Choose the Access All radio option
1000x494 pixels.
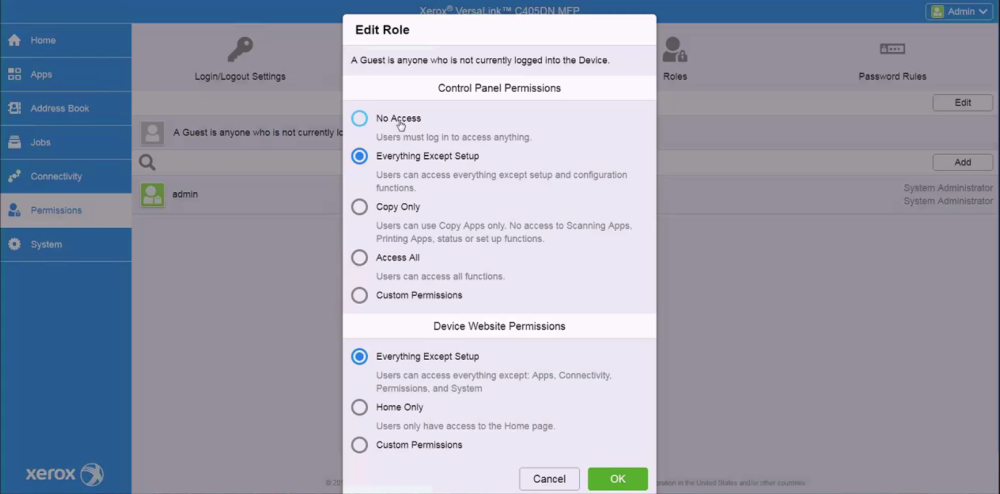360,258
